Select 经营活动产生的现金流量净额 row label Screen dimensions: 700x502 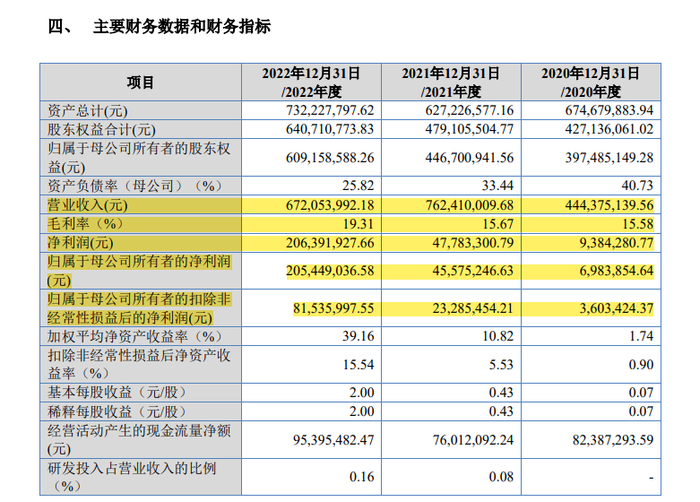(139, 440)
